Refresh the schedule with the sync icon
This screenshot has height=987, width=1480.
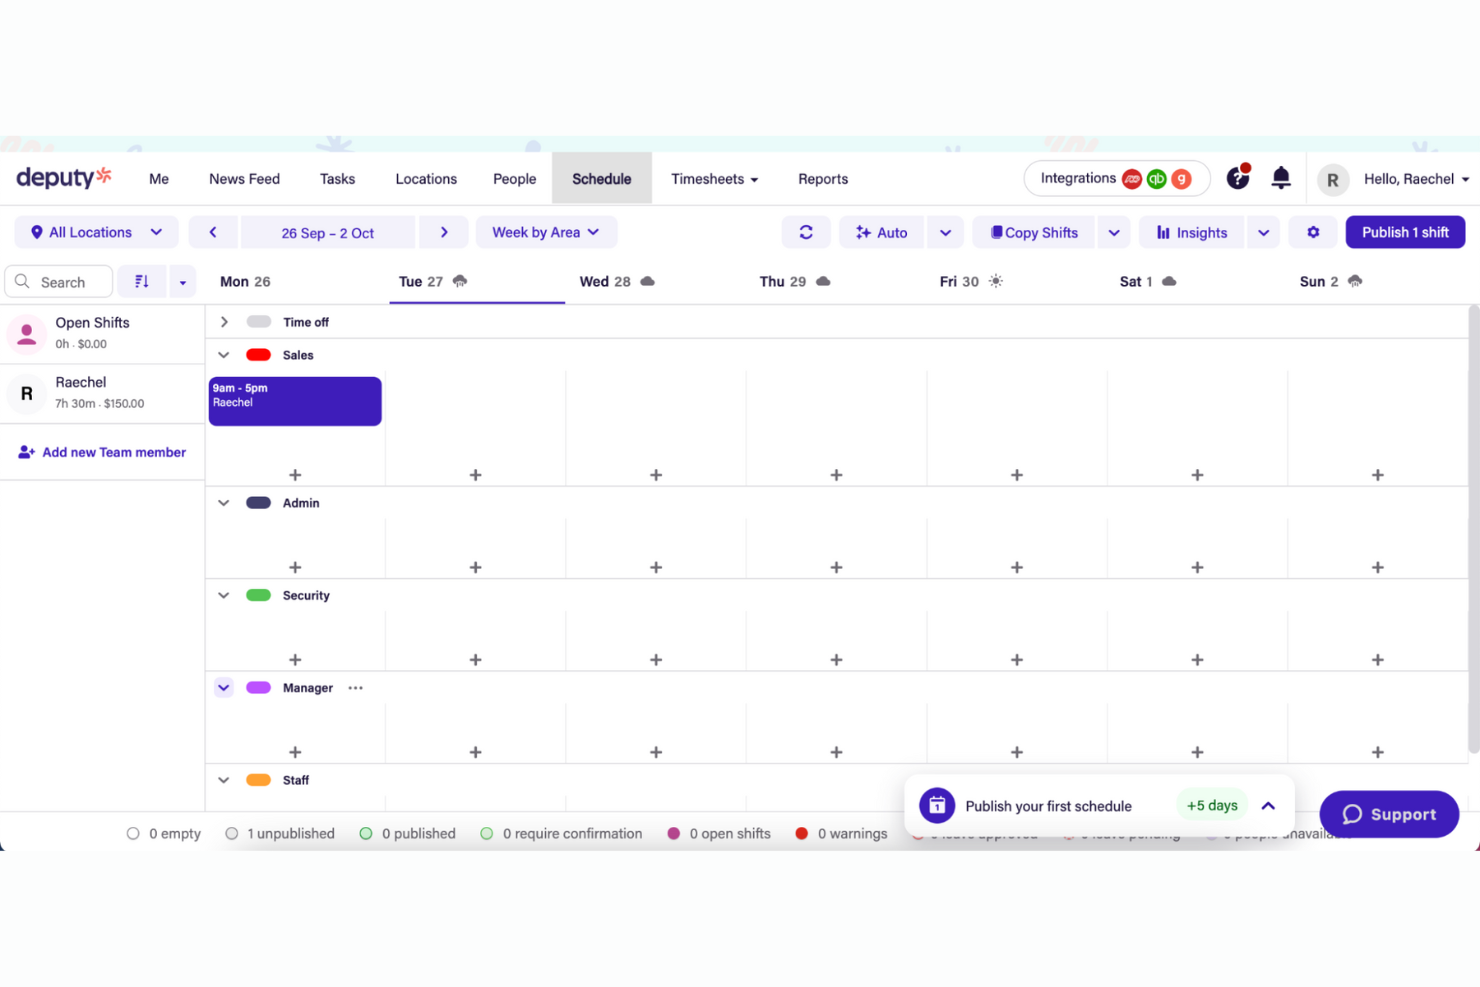(x=806, y=232)
